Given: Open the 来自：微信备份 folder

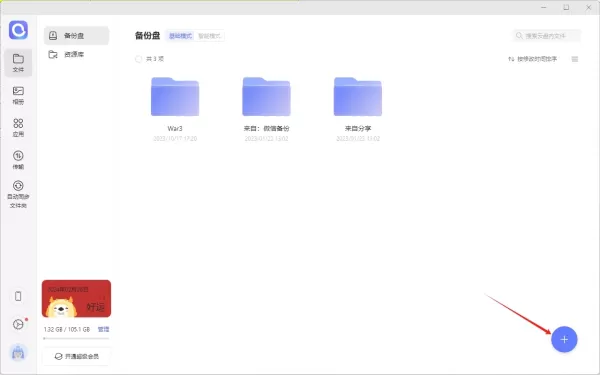Looking at the screenshot, I should click(266, 96).
